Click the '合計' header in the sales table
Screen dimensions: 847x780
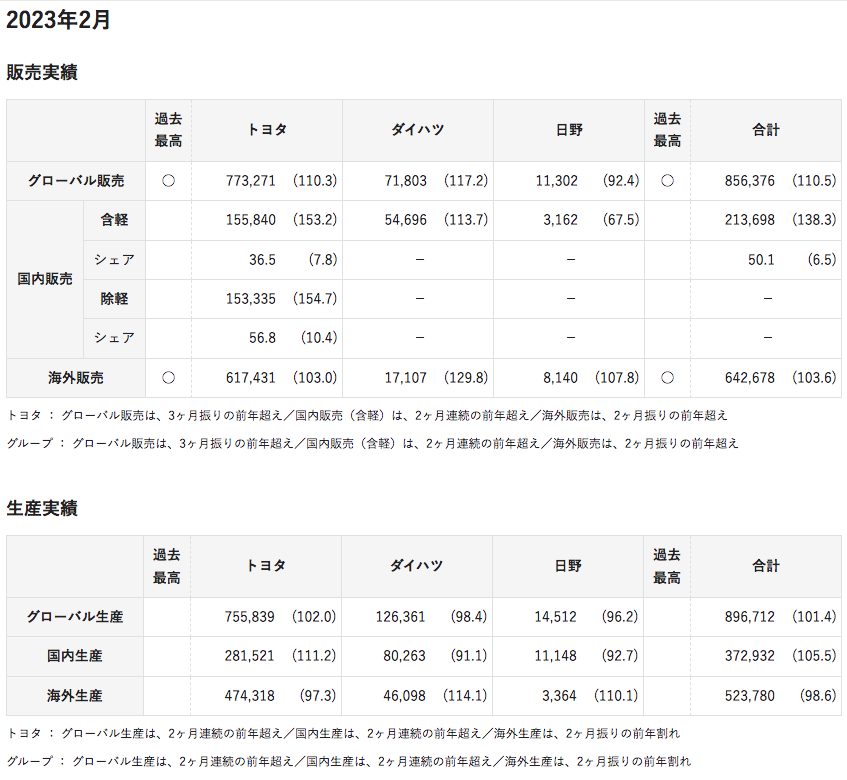pyautogui.click(x=766, y=130)
